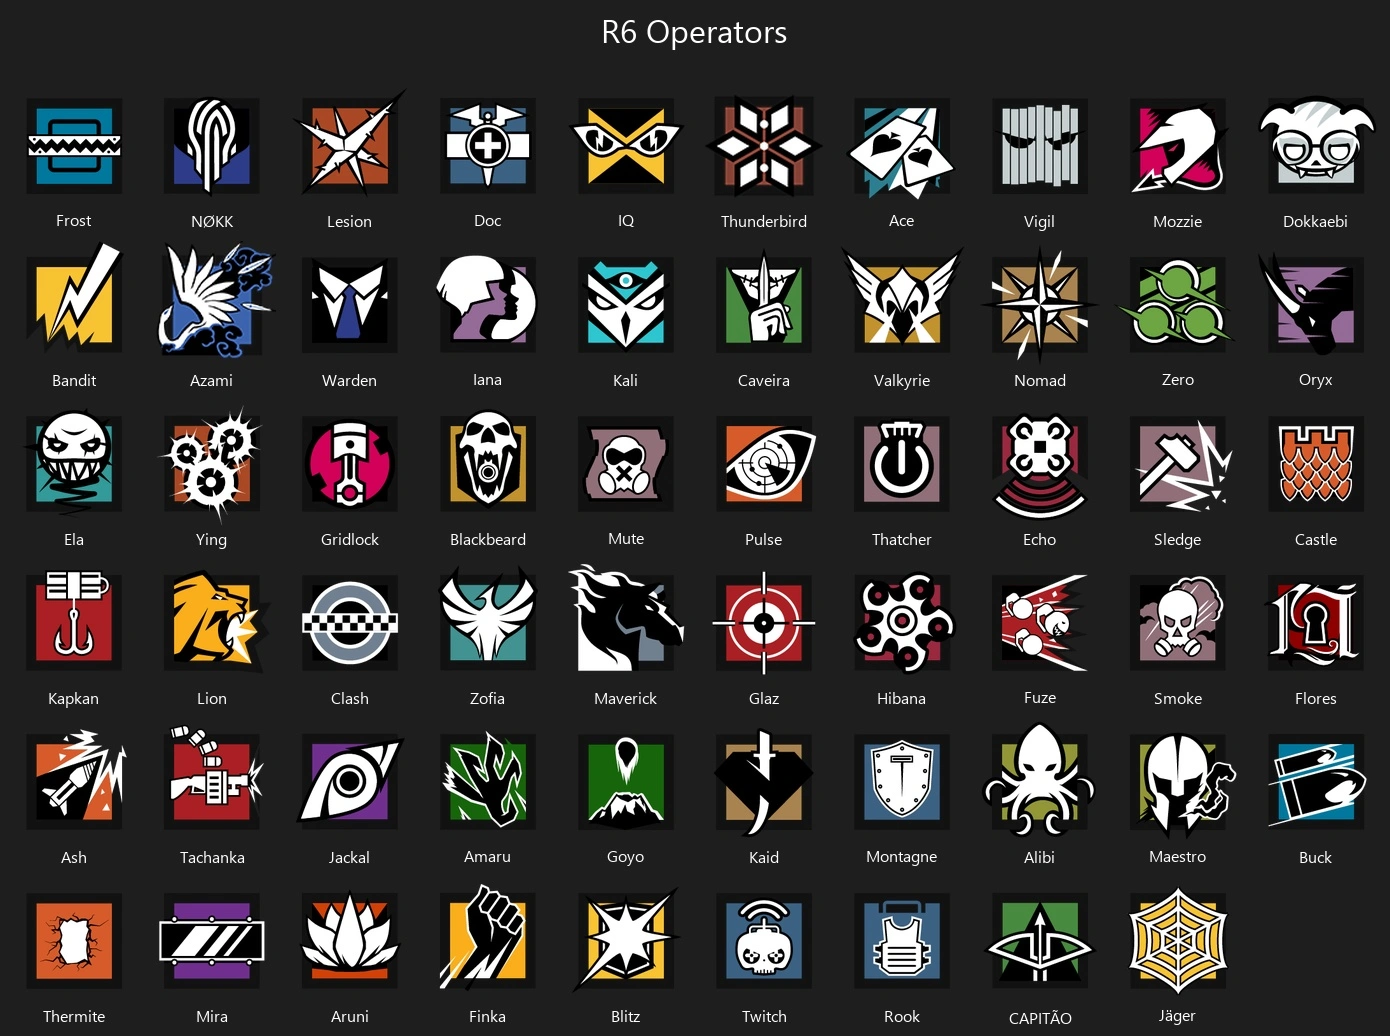The width and height of the screenshot is (1390, 1036).
Task: Choose the Dokkaebi operator icon
Action: [1315, 144]
